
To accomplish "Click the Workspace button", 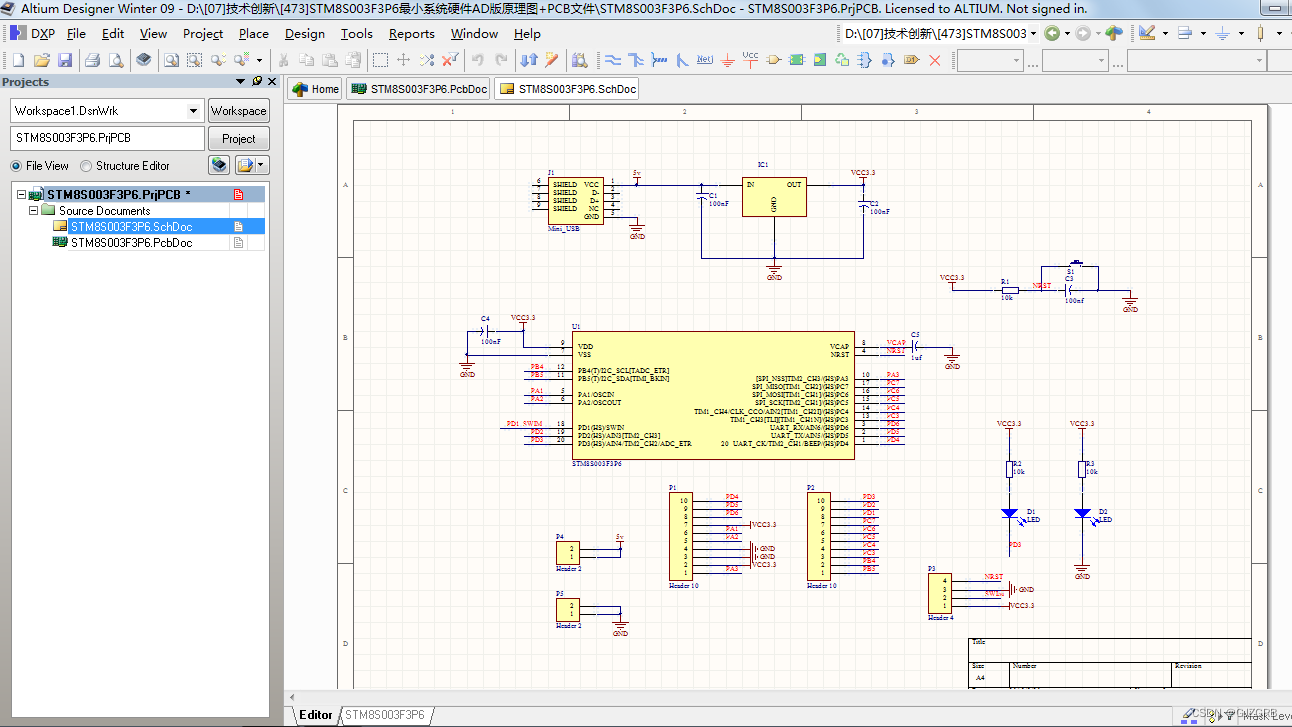I will (238, 110).
